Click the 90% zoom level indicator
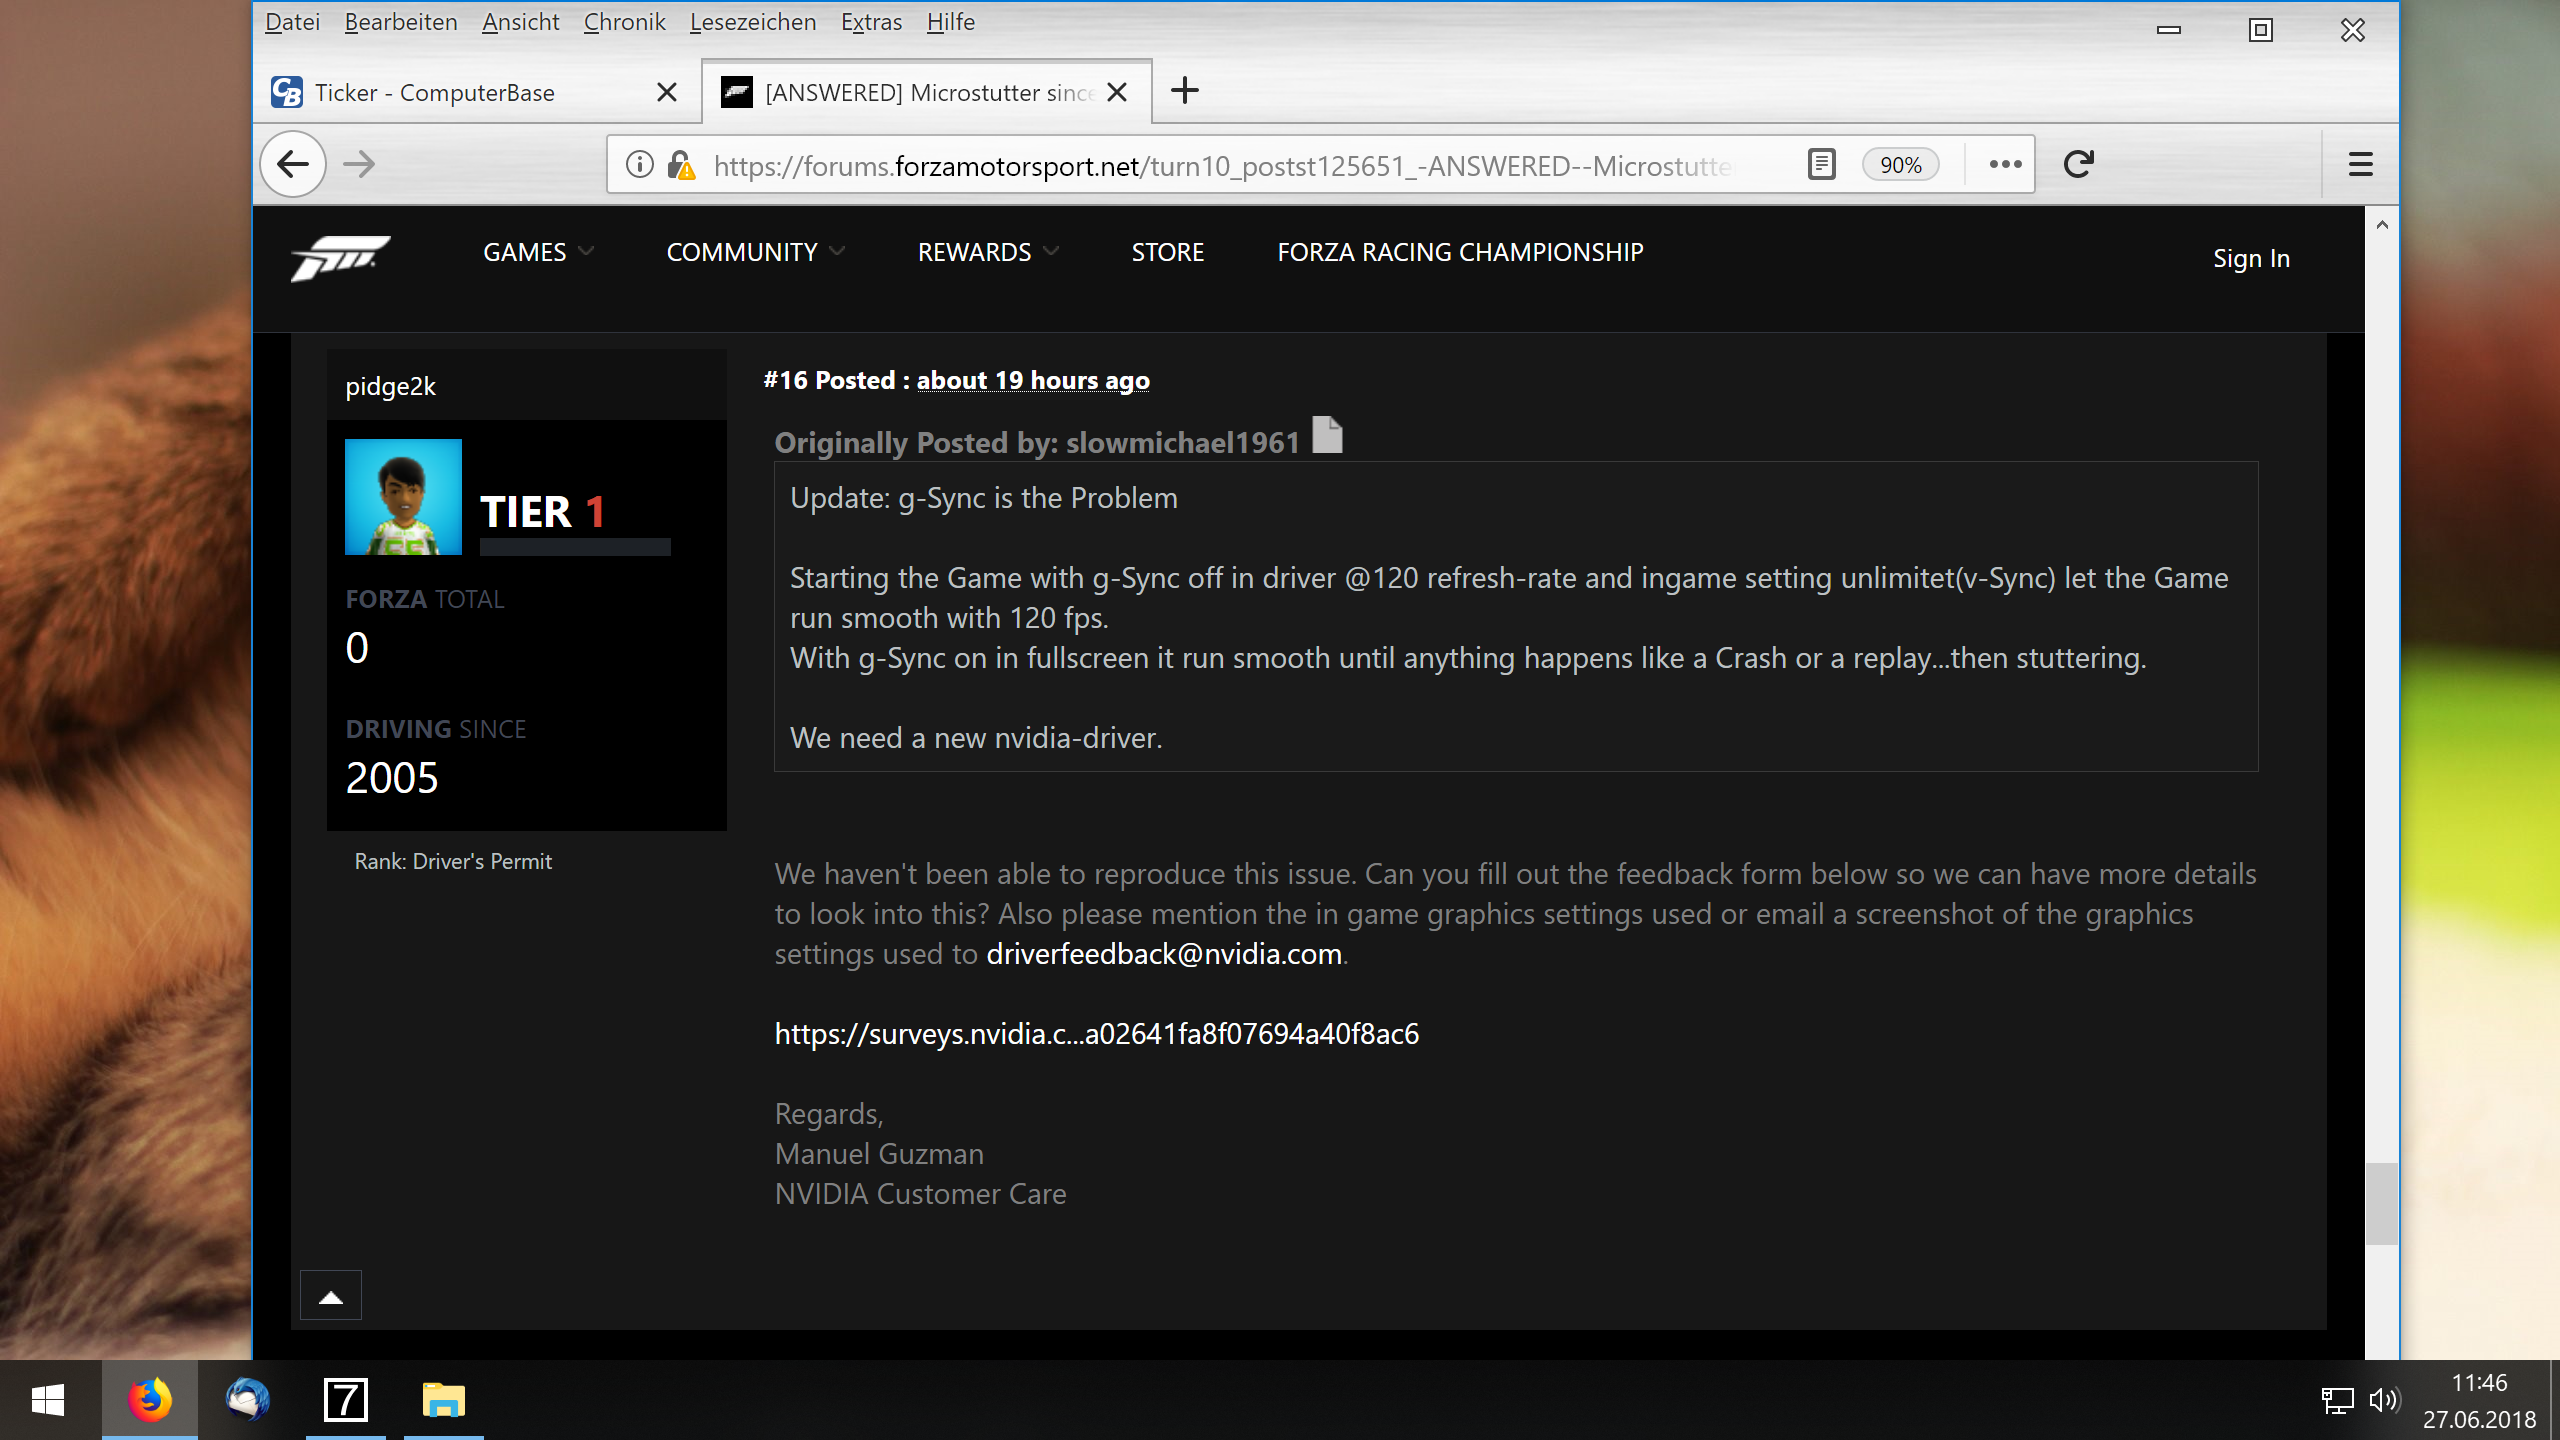 pyautogui.click(x=1900, y=165)
